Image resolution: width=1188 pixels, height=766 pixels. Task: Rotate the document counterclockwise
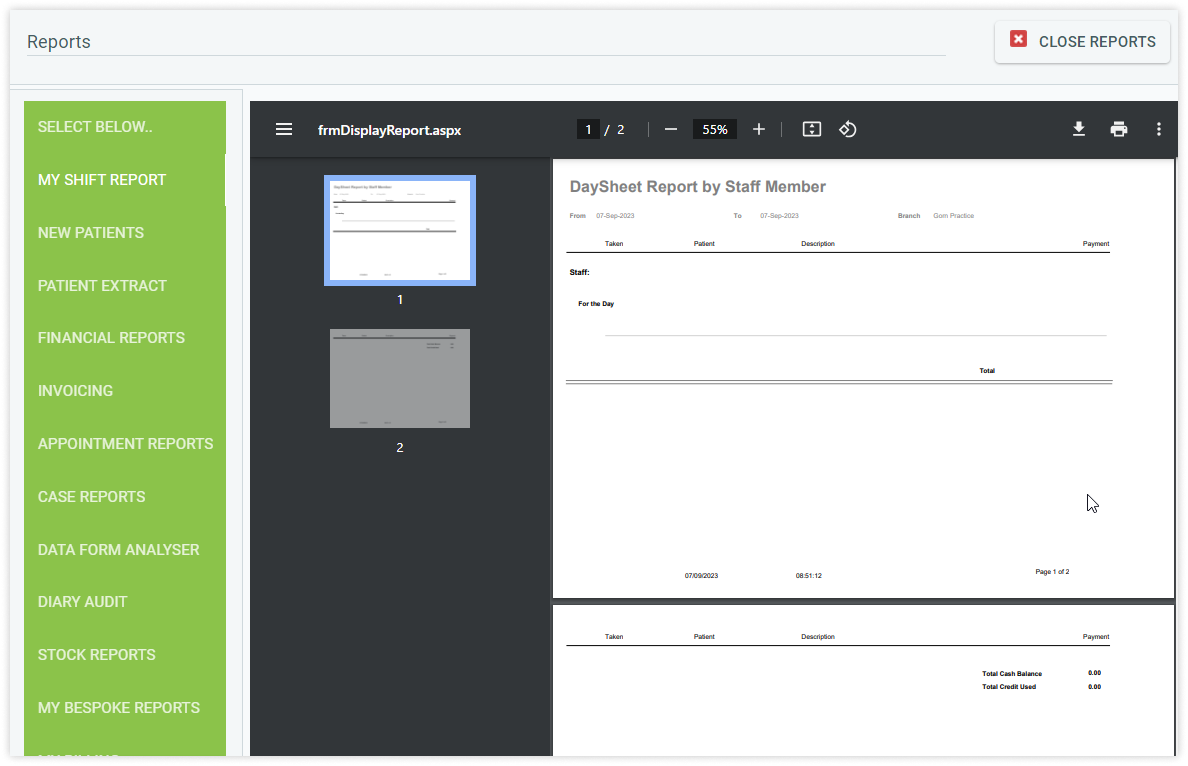pyautogui.click(x=848, y=130)
